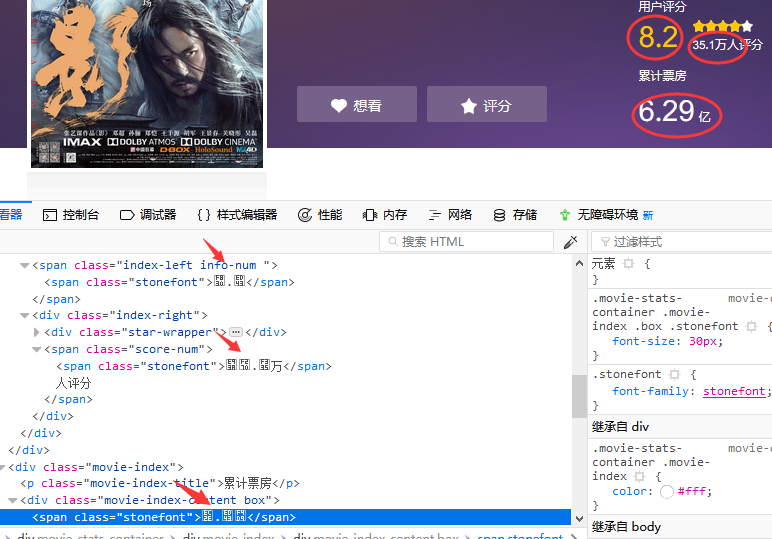Click the 6.29 亿 box office figure
772x539 pixels.
point(675,112)
